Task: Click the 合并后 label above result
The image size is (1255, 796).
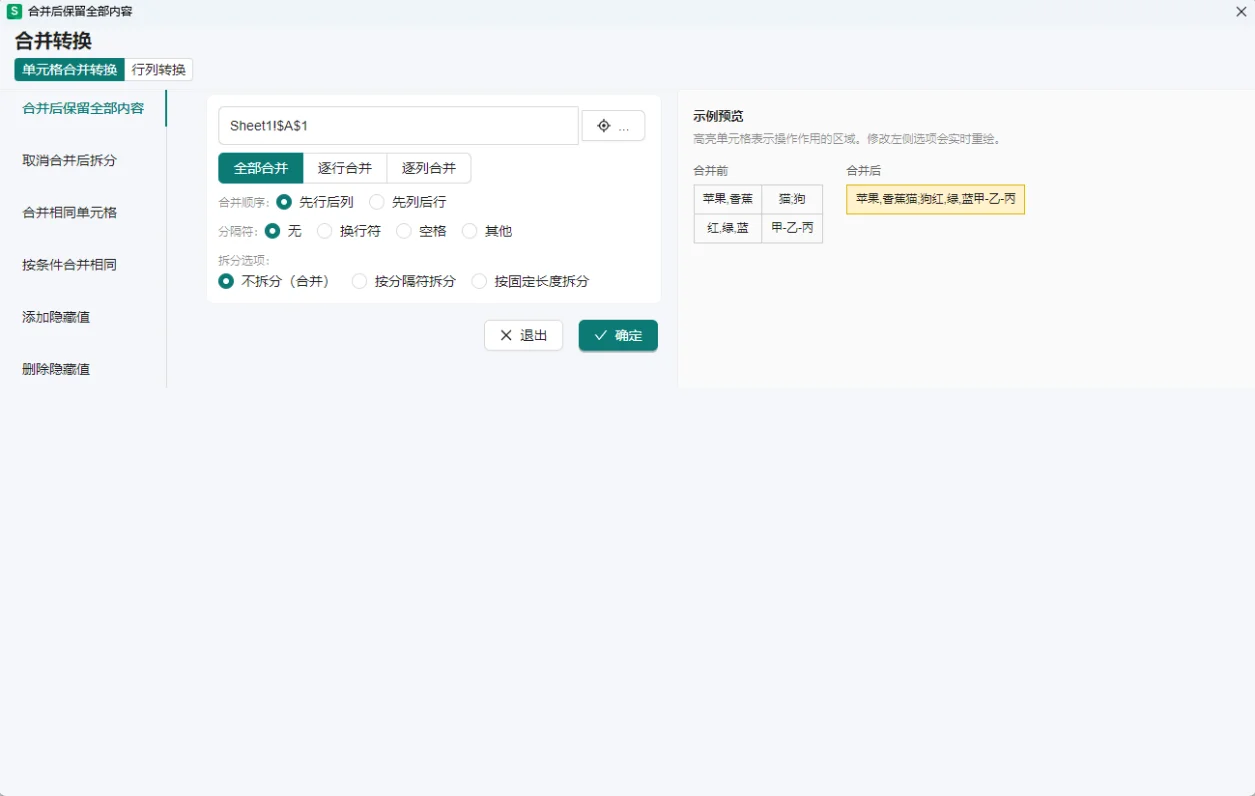Action: click(863, 171)
